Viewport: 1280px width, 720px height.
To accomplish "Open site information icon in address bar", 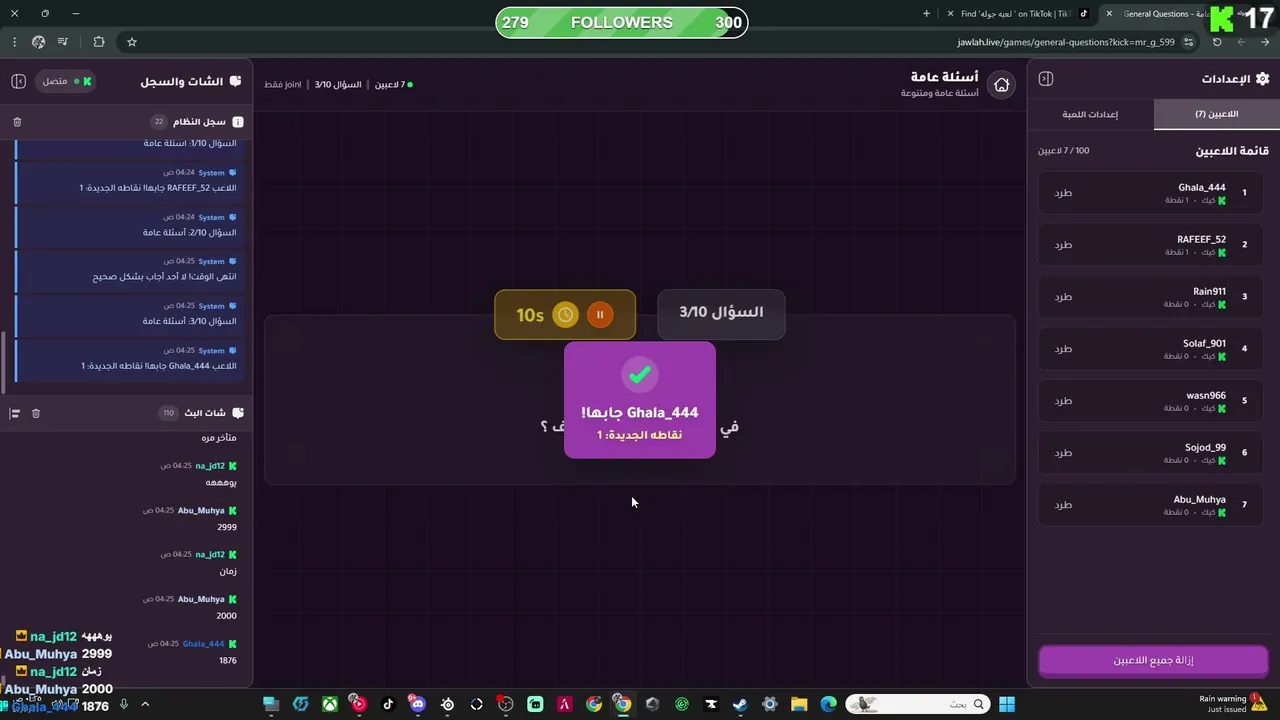I will click(x=1188, y=42).
